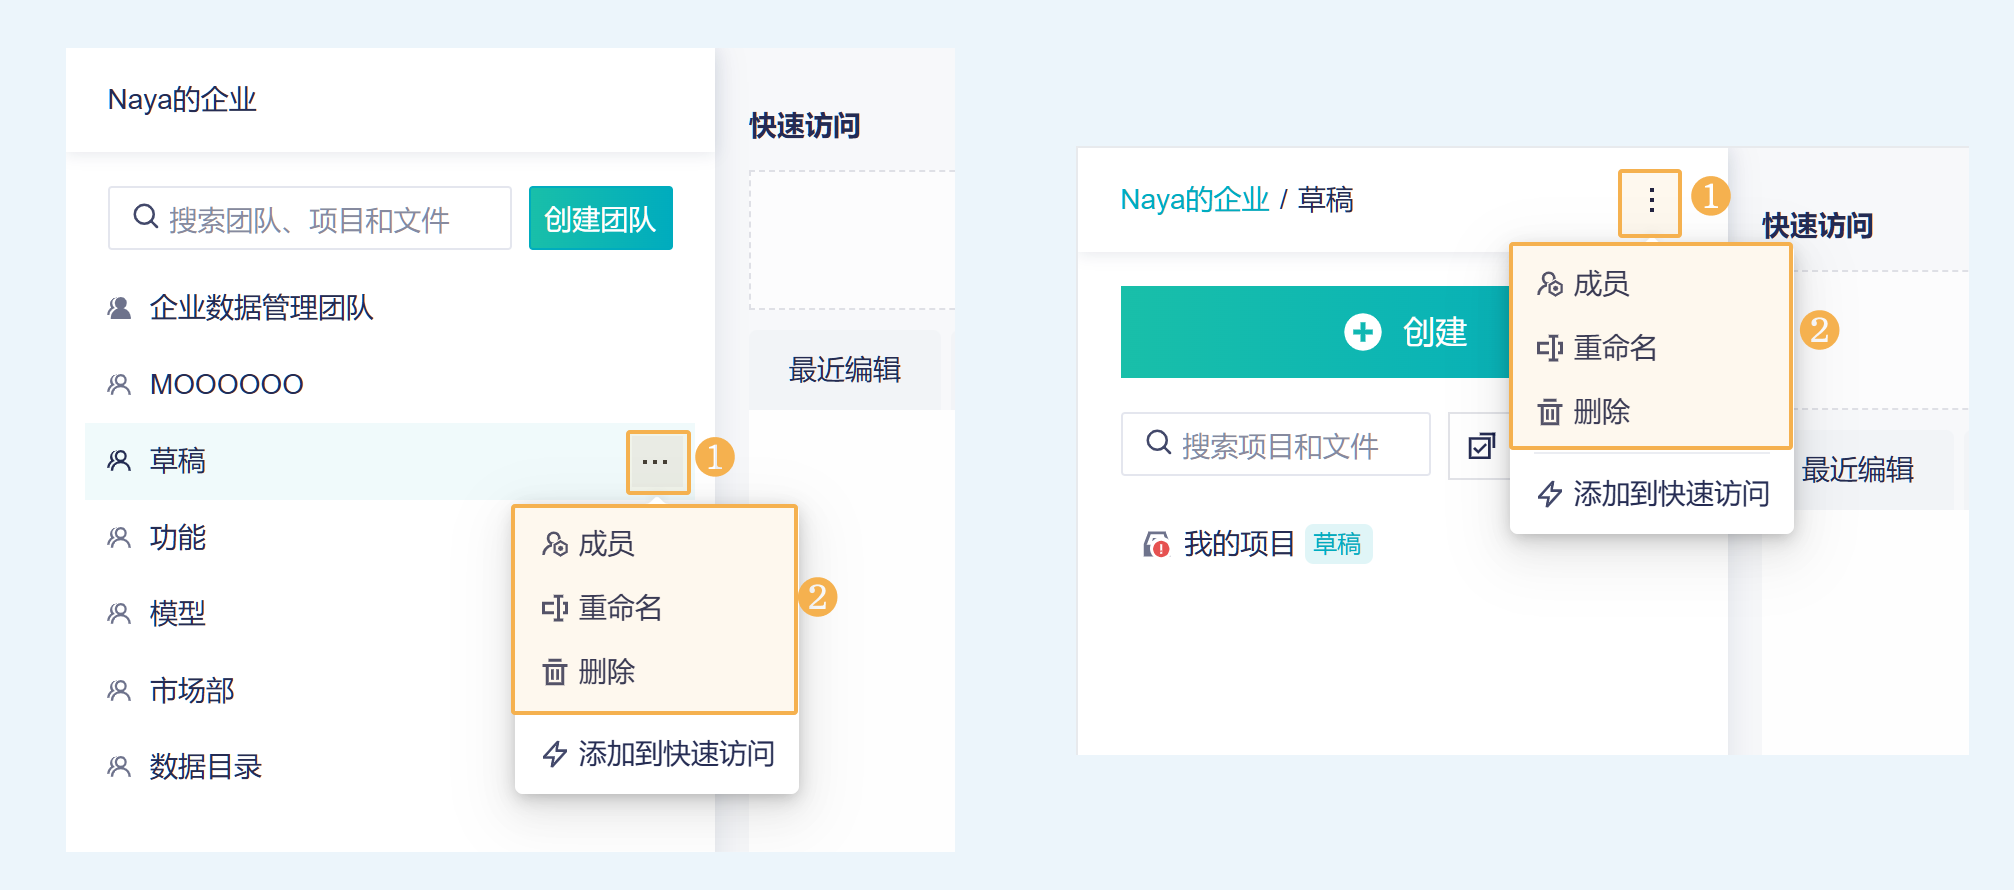Click the 创建团队 button
The height and width of the screenshot is (890, 2014).
pos(600,219)
